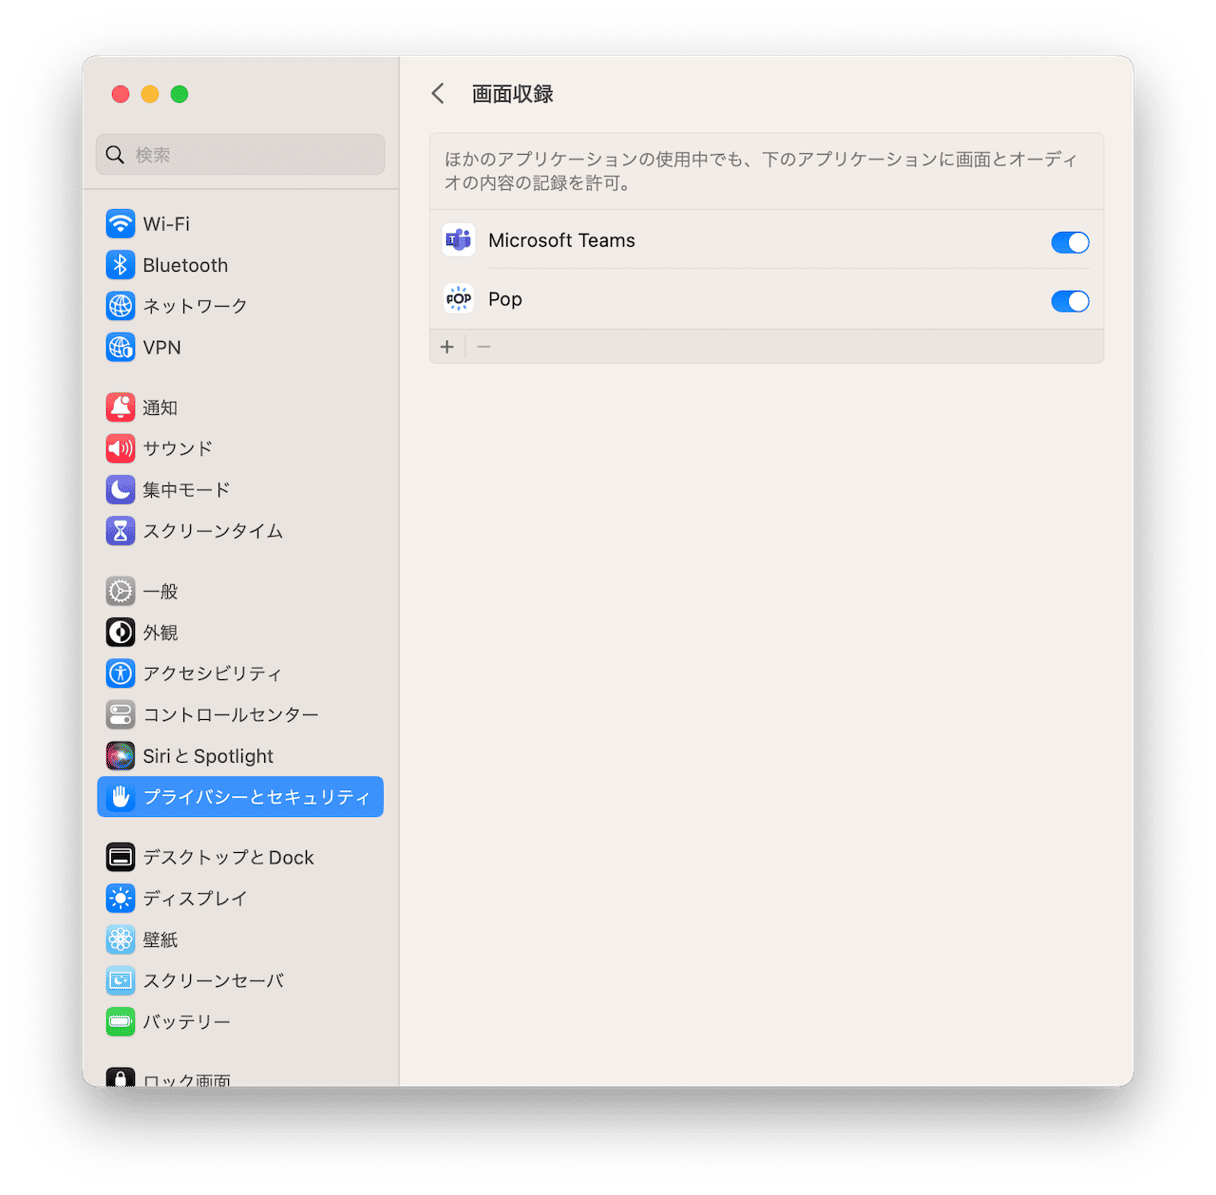Image resolution: width=1216 pixels, height=1195 pixels.
Task: Select サウンド in the sidebar
Action: coord(120,448)
